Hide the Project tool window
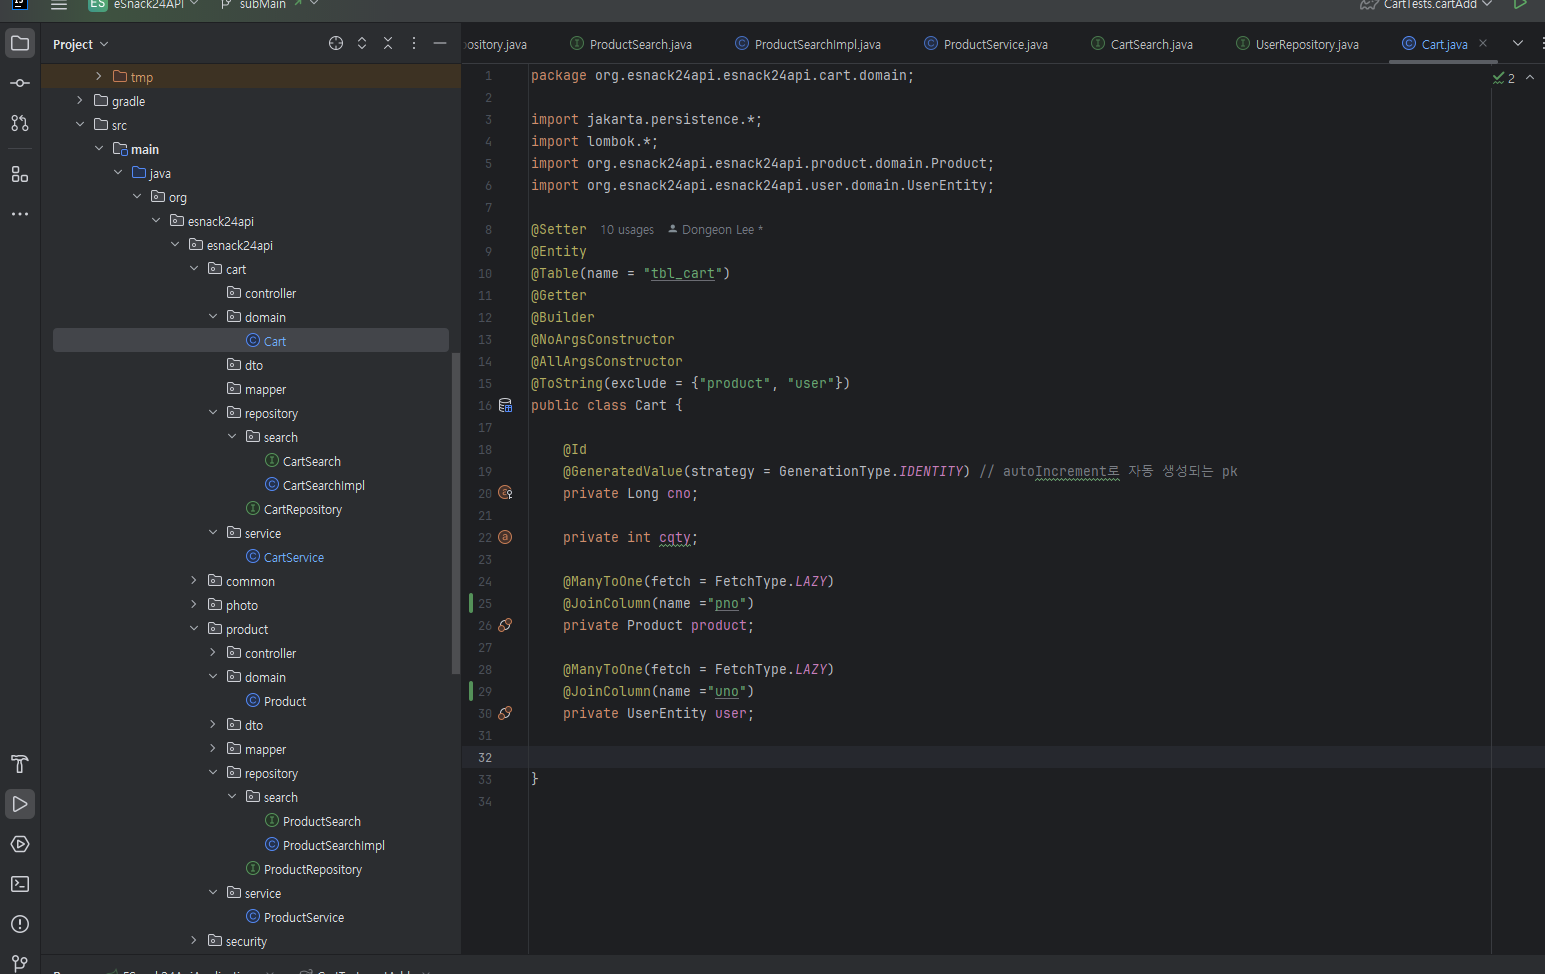Screen dimensions: 1545x974 coord(440,43)
